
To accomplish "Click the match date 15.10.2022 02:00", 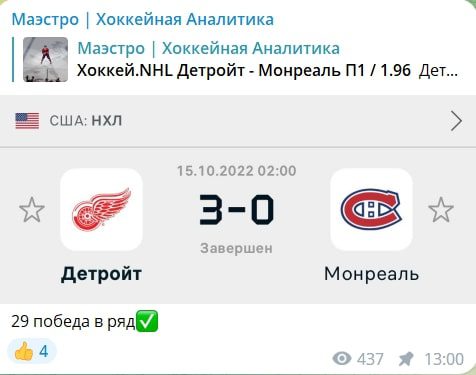I will tap(236, 171).
